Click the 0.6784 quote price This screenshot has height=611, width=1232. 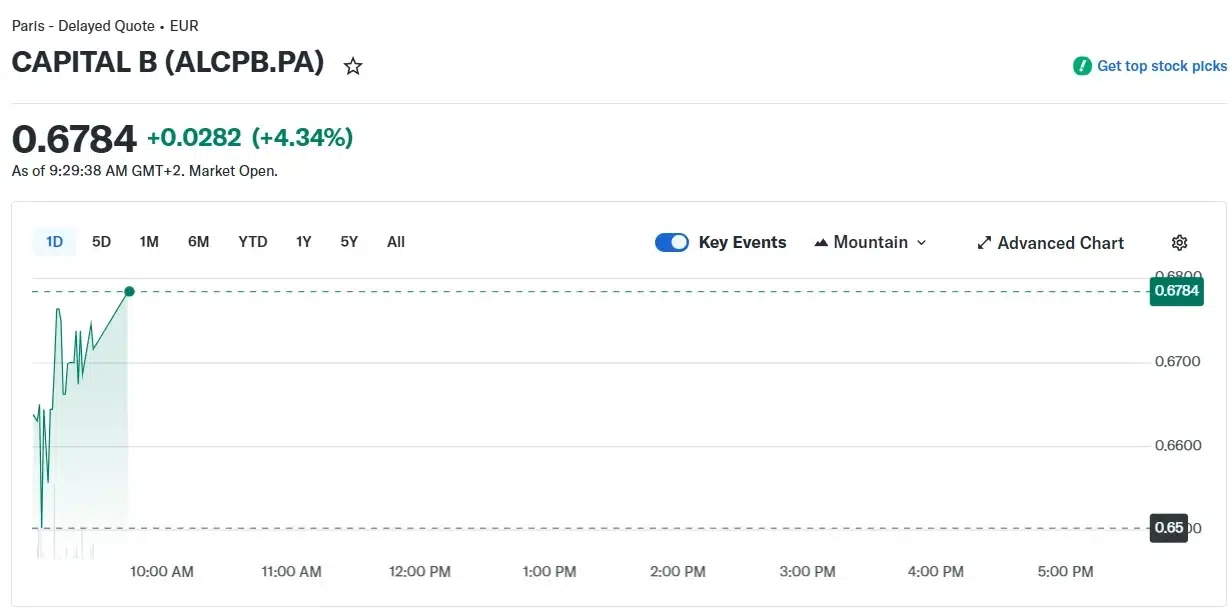(x=74, y=138)
